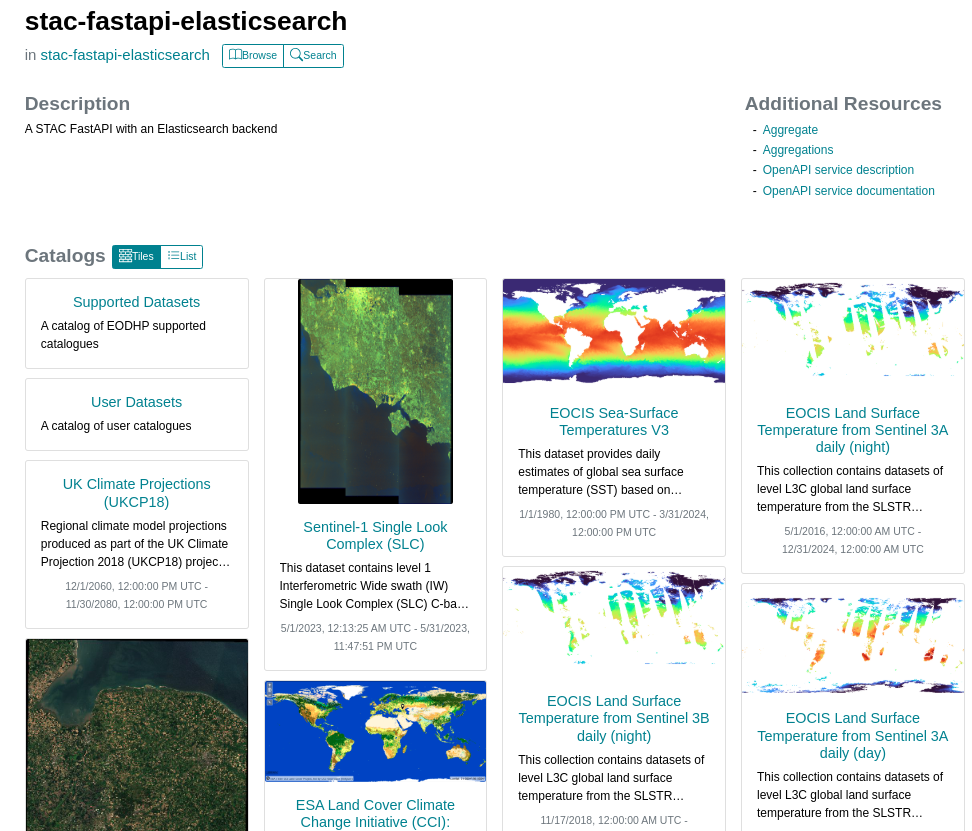
Task: Open EOCIS Land Surface Temperature Sentinel 3B (night)
Action: (x=614, y=718)
